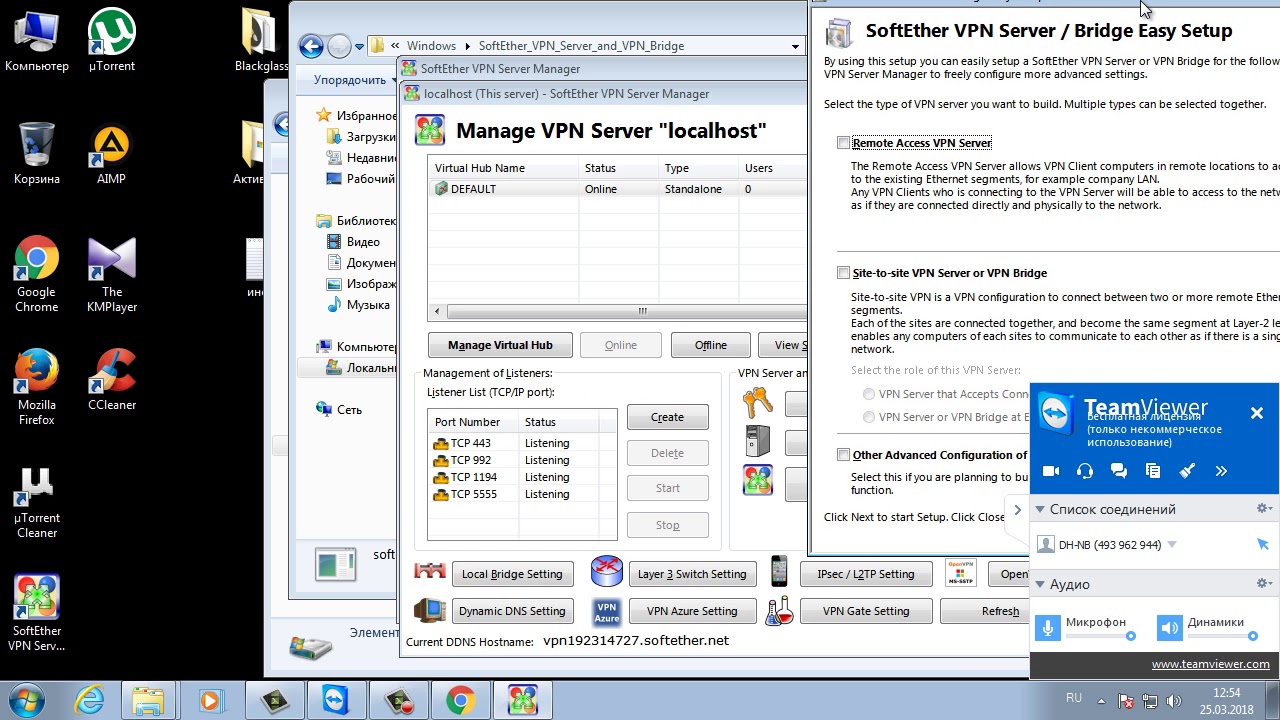
Task: Click the TeamViewer headset audio icon
Action: 1085,471
